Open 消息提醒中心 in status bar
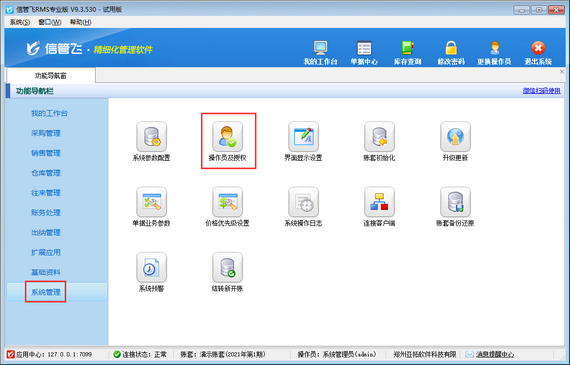This screenshot has width=570, height=365. pyautogui.click(x=495, y=354)
